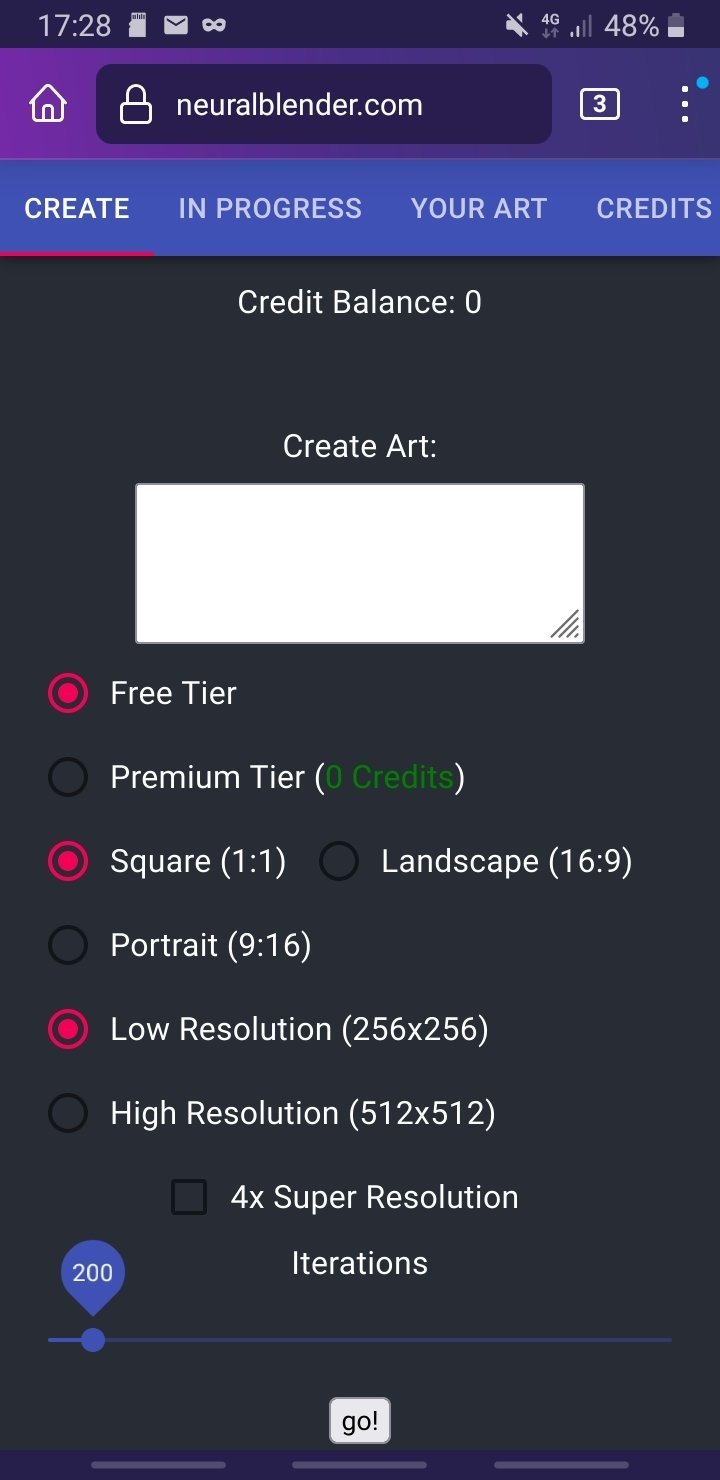The width and height of the screenshot is (720, 1480).
Task: Tap the mail notification icon in status bar
Action: pyautogui.click(x=176, y=25)
